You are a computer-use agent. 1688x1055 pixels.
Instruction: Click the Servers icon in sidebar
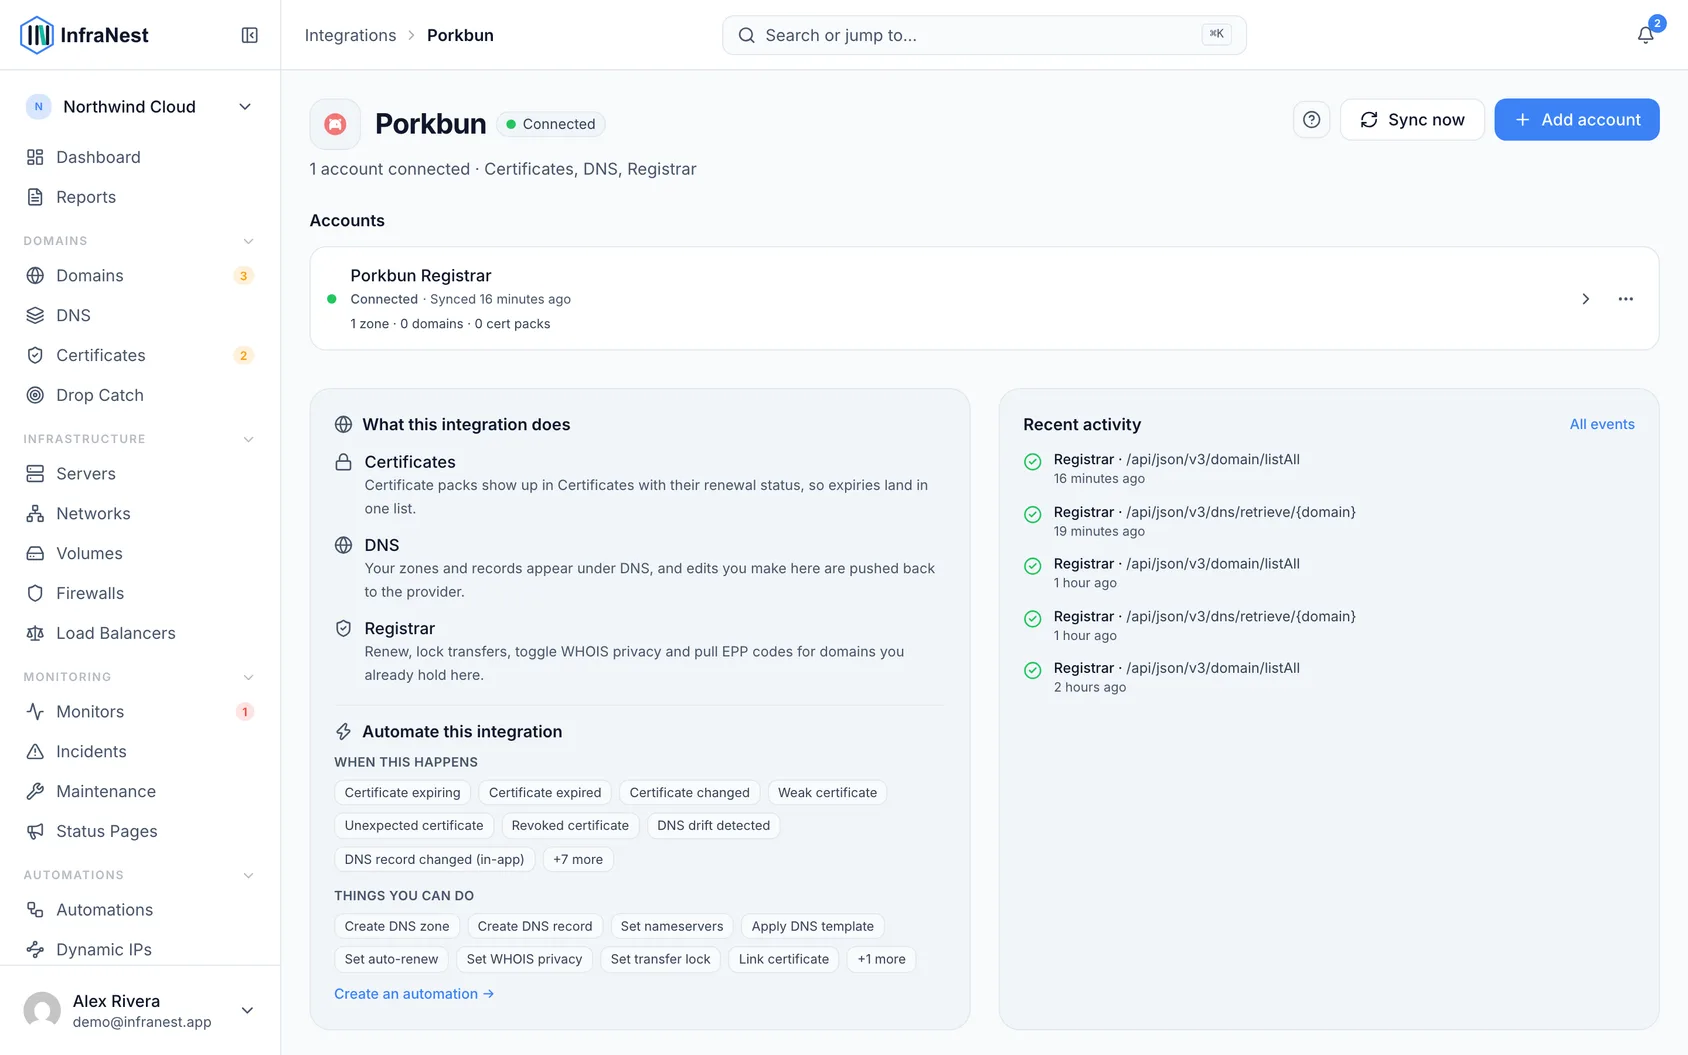35,474
